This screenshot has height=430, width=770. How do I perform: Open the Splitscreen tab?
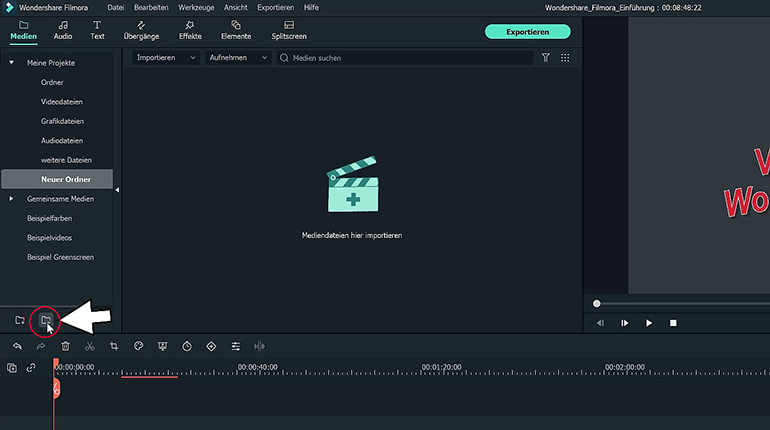(289, 30)
